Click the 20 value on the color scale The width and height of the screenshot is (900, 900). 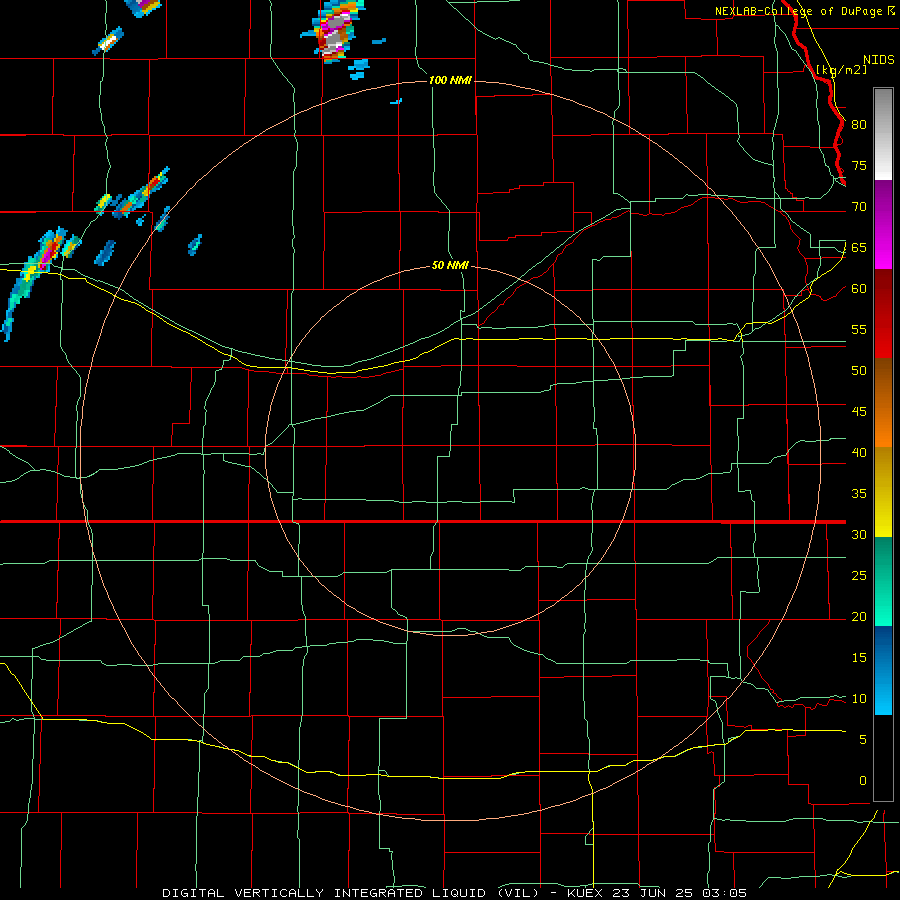pos(859,616)
